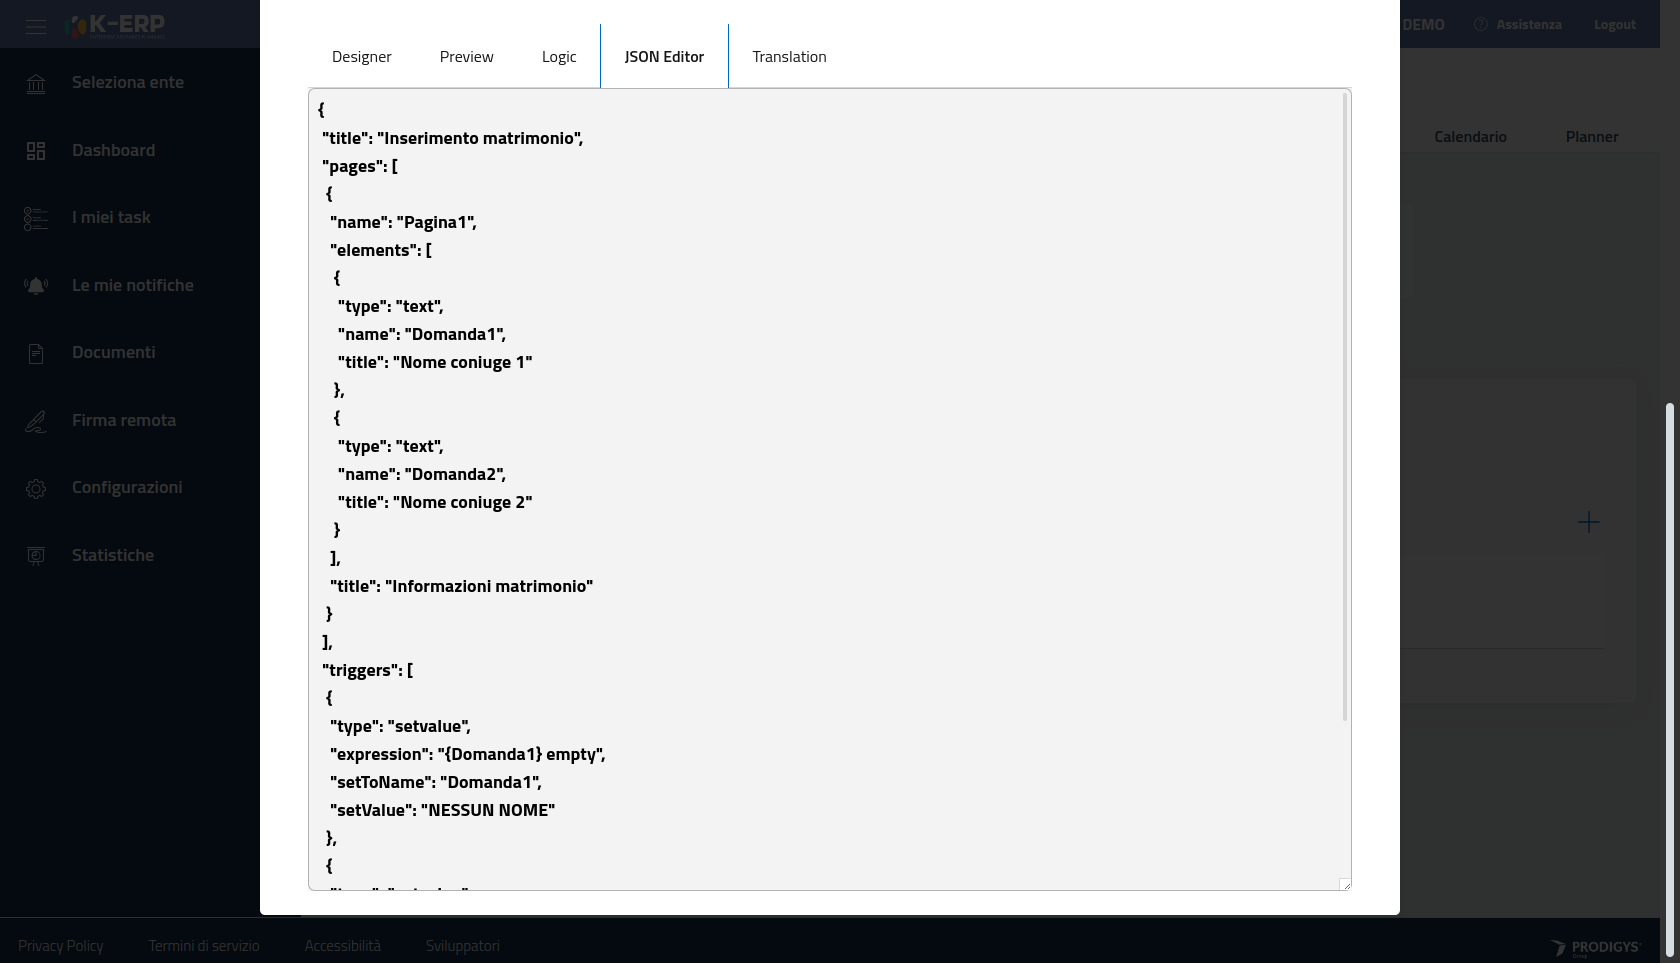Click the Logout link
The height and width of the screenshot is (963, 1680).
[x=1614, y=25]
